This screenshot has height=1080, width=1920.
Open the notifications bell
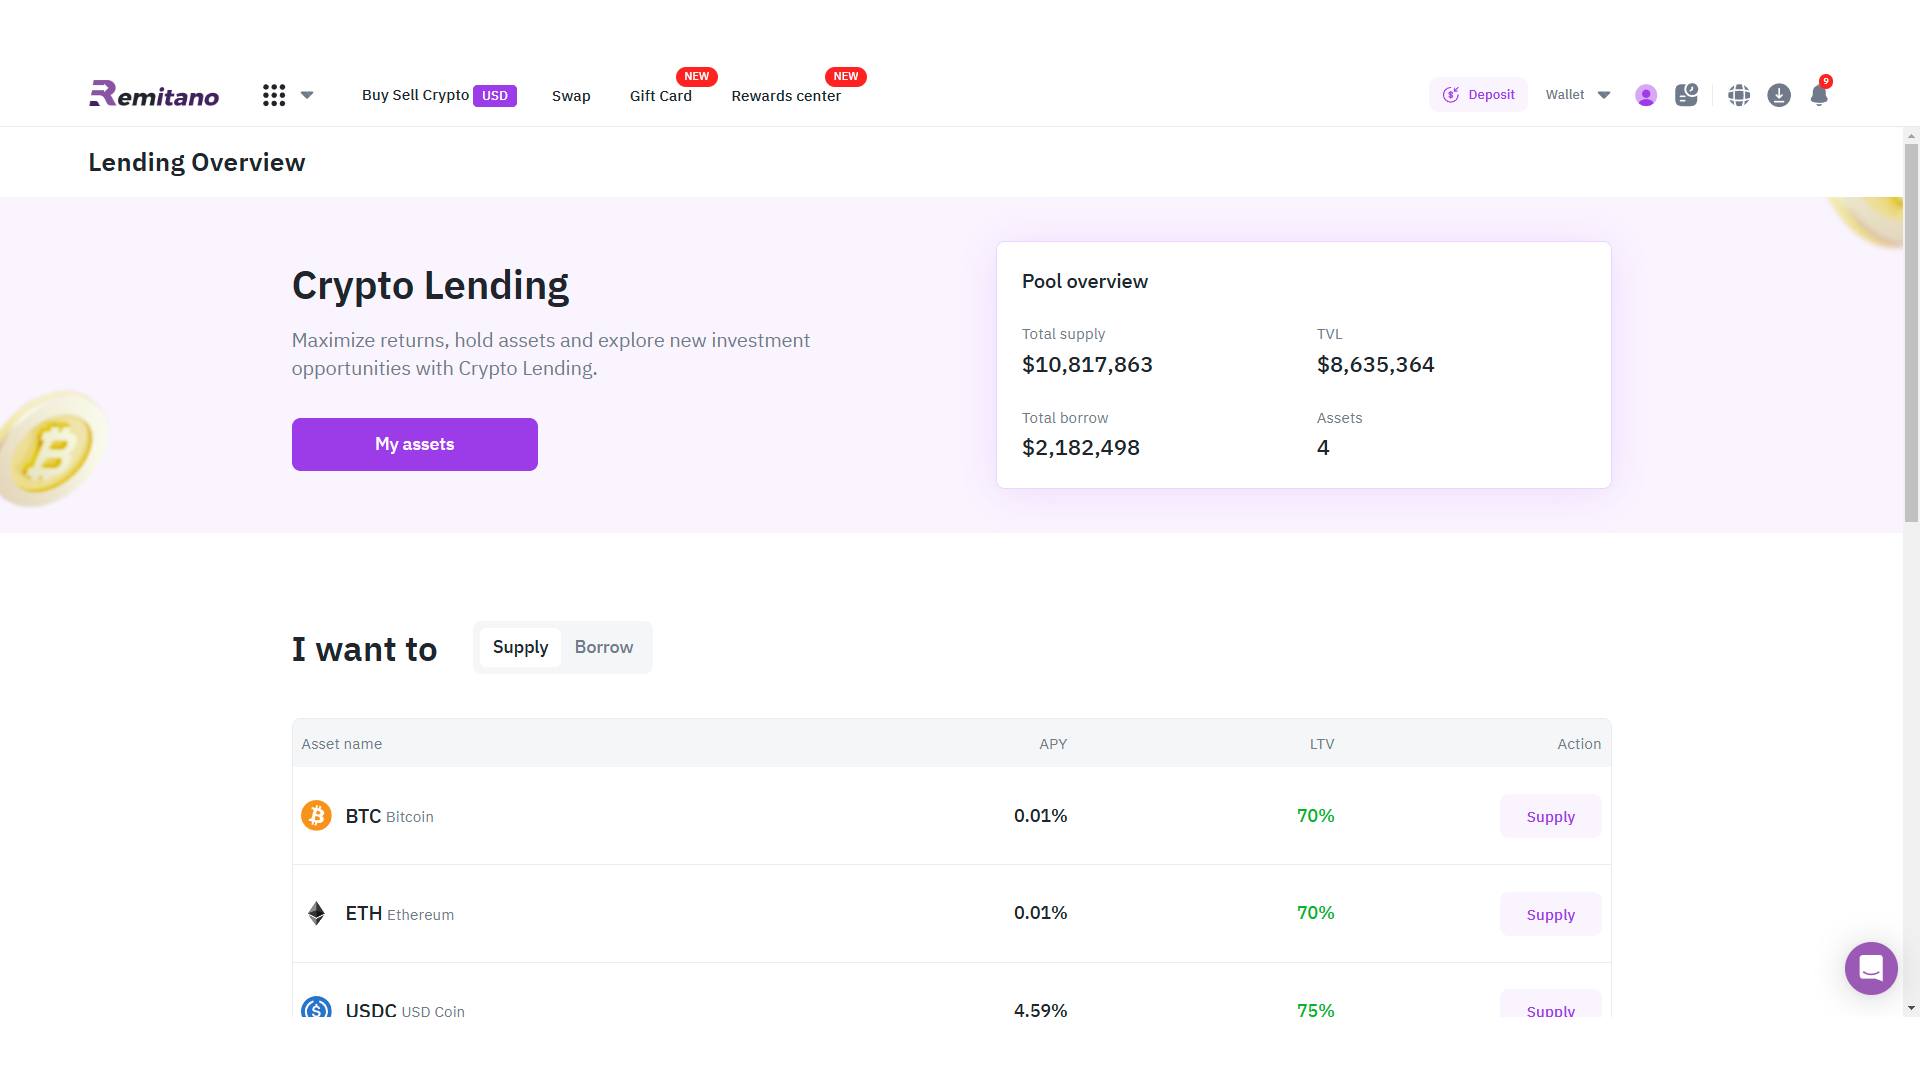coord(1819,95)
